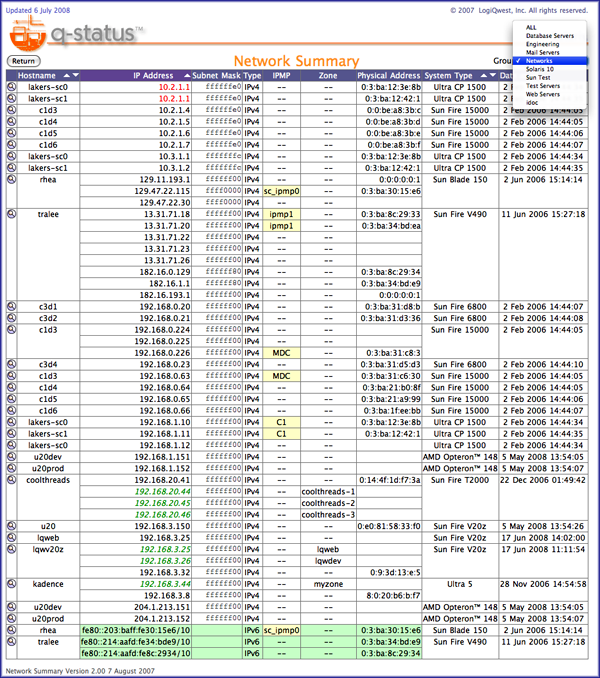Click the coolthreads-2 zone cell
The width and height of the screenshot is (600, 678).
pos(329,503)
